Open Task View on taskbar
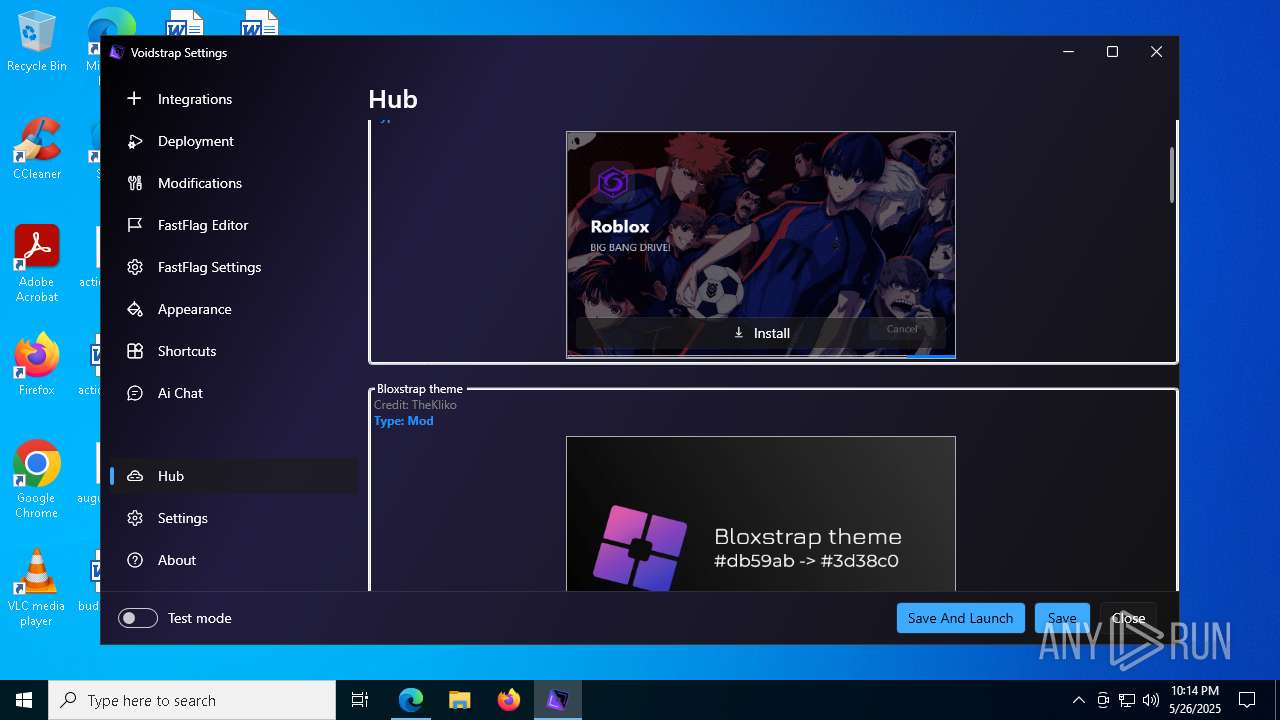The height and width of the screenshot is (720, 1280). pyautogui.click(x=360, y=700)
